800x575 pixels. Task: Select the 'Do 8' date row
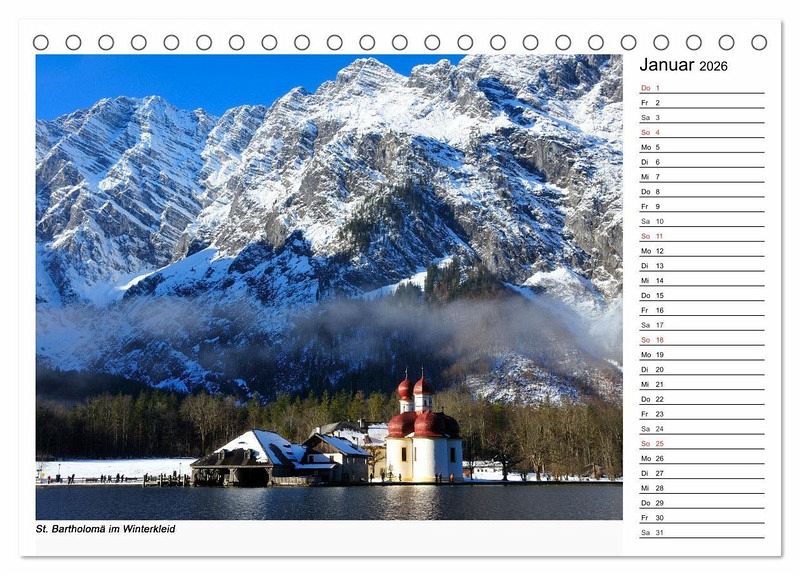(702, 191)
